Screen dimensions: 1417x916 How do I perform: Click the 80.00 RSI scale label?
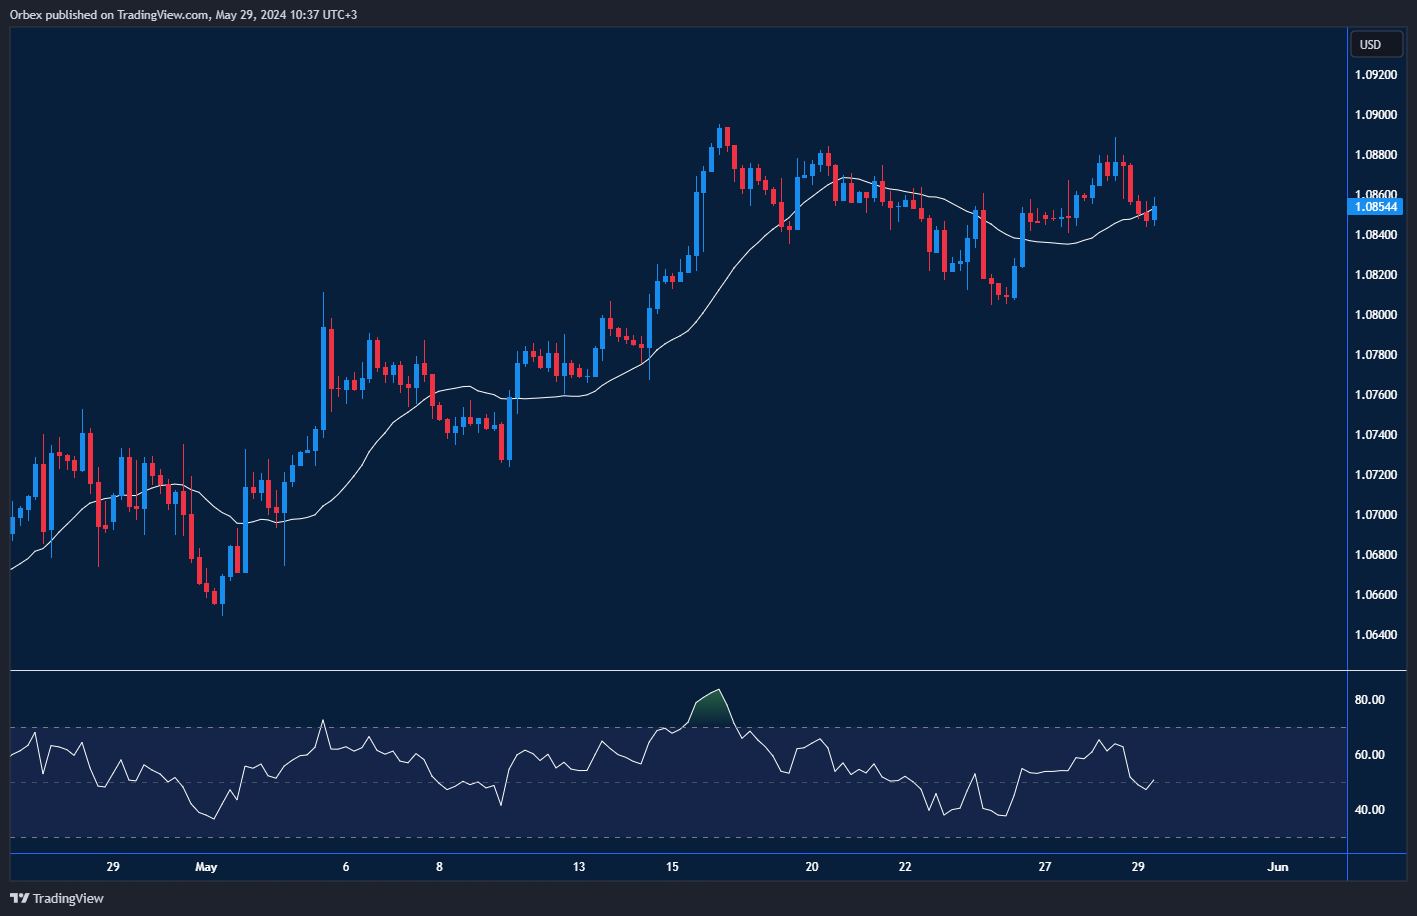click(x=1370, y=700)
